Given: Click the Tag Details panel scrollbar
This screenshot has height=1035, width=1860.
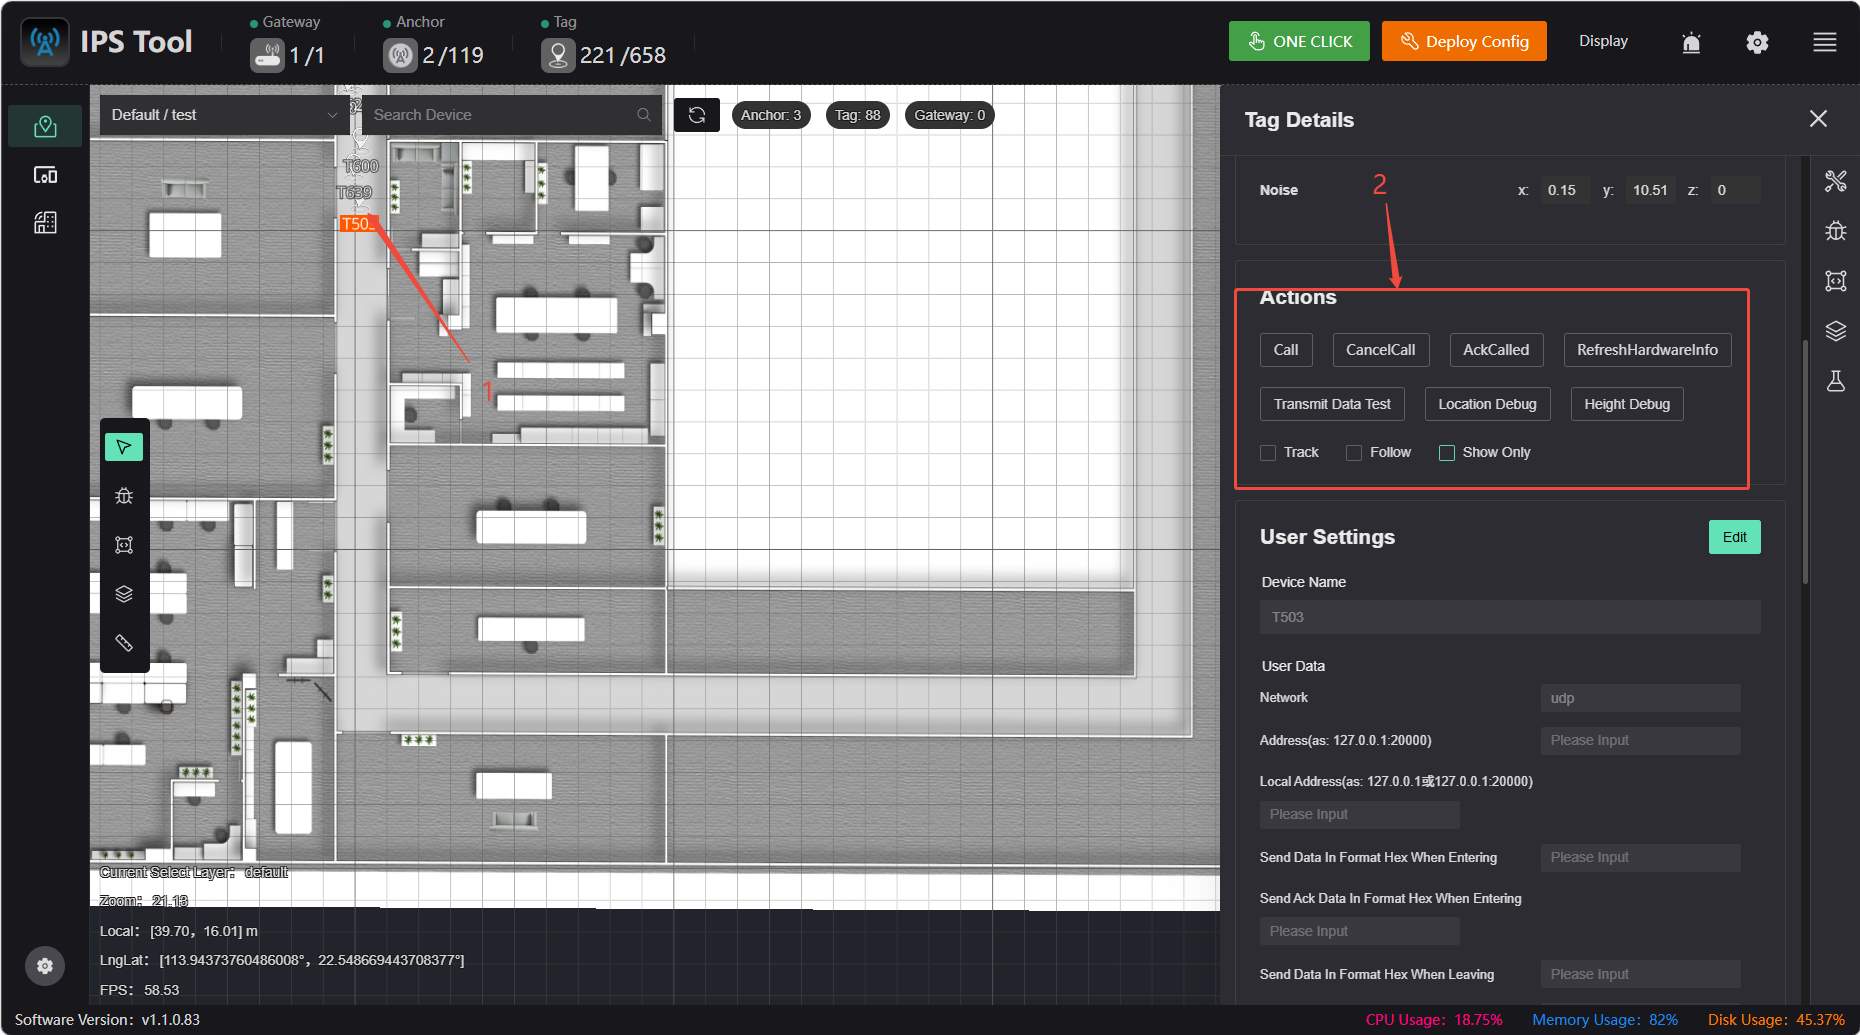Looking at the screenshot, I should [x=1805, y=462].
